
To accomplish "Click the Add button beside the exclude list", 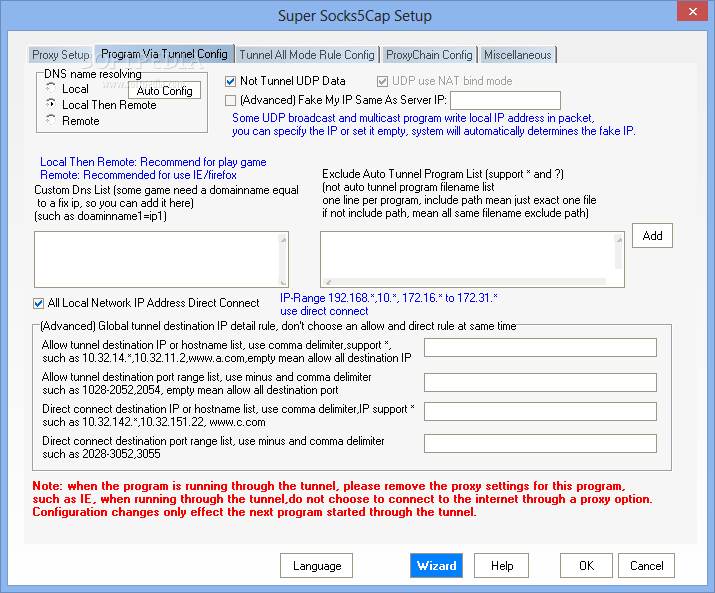I will click(652, 235).
